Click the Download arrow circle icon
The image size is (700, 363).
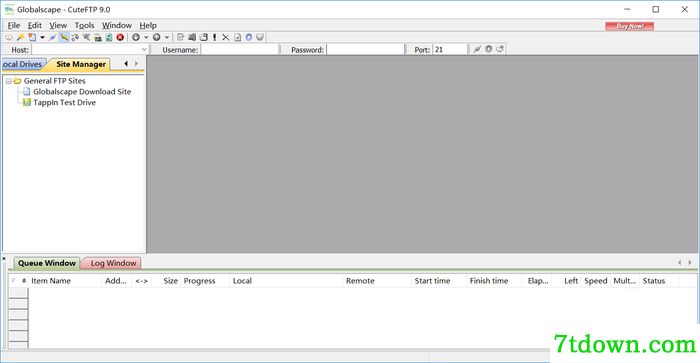tap(136, 38)
